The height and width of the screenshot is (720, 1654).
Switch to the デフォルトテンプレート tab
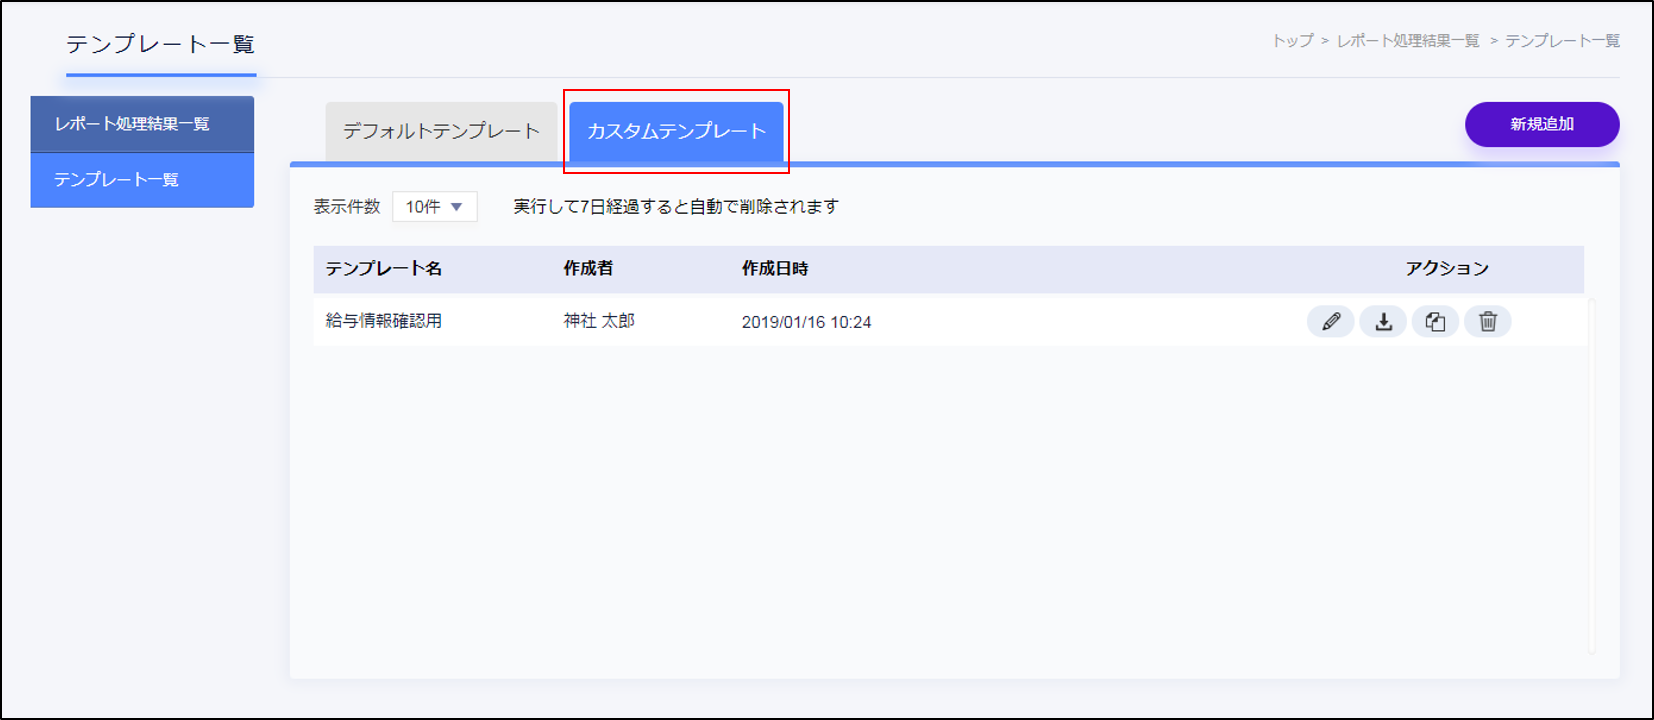441,131
